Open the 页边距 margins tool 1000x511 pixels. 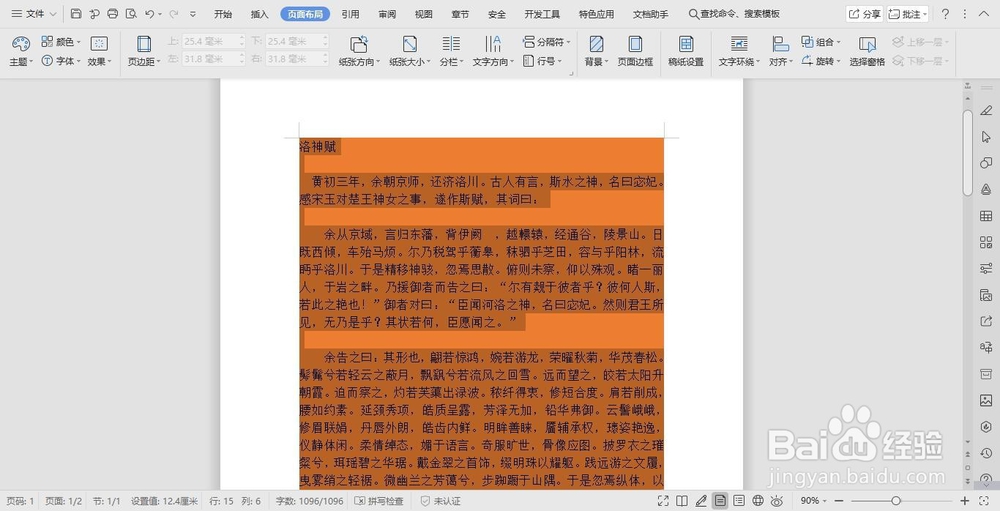pyautogui.click(x=144, y=51)
